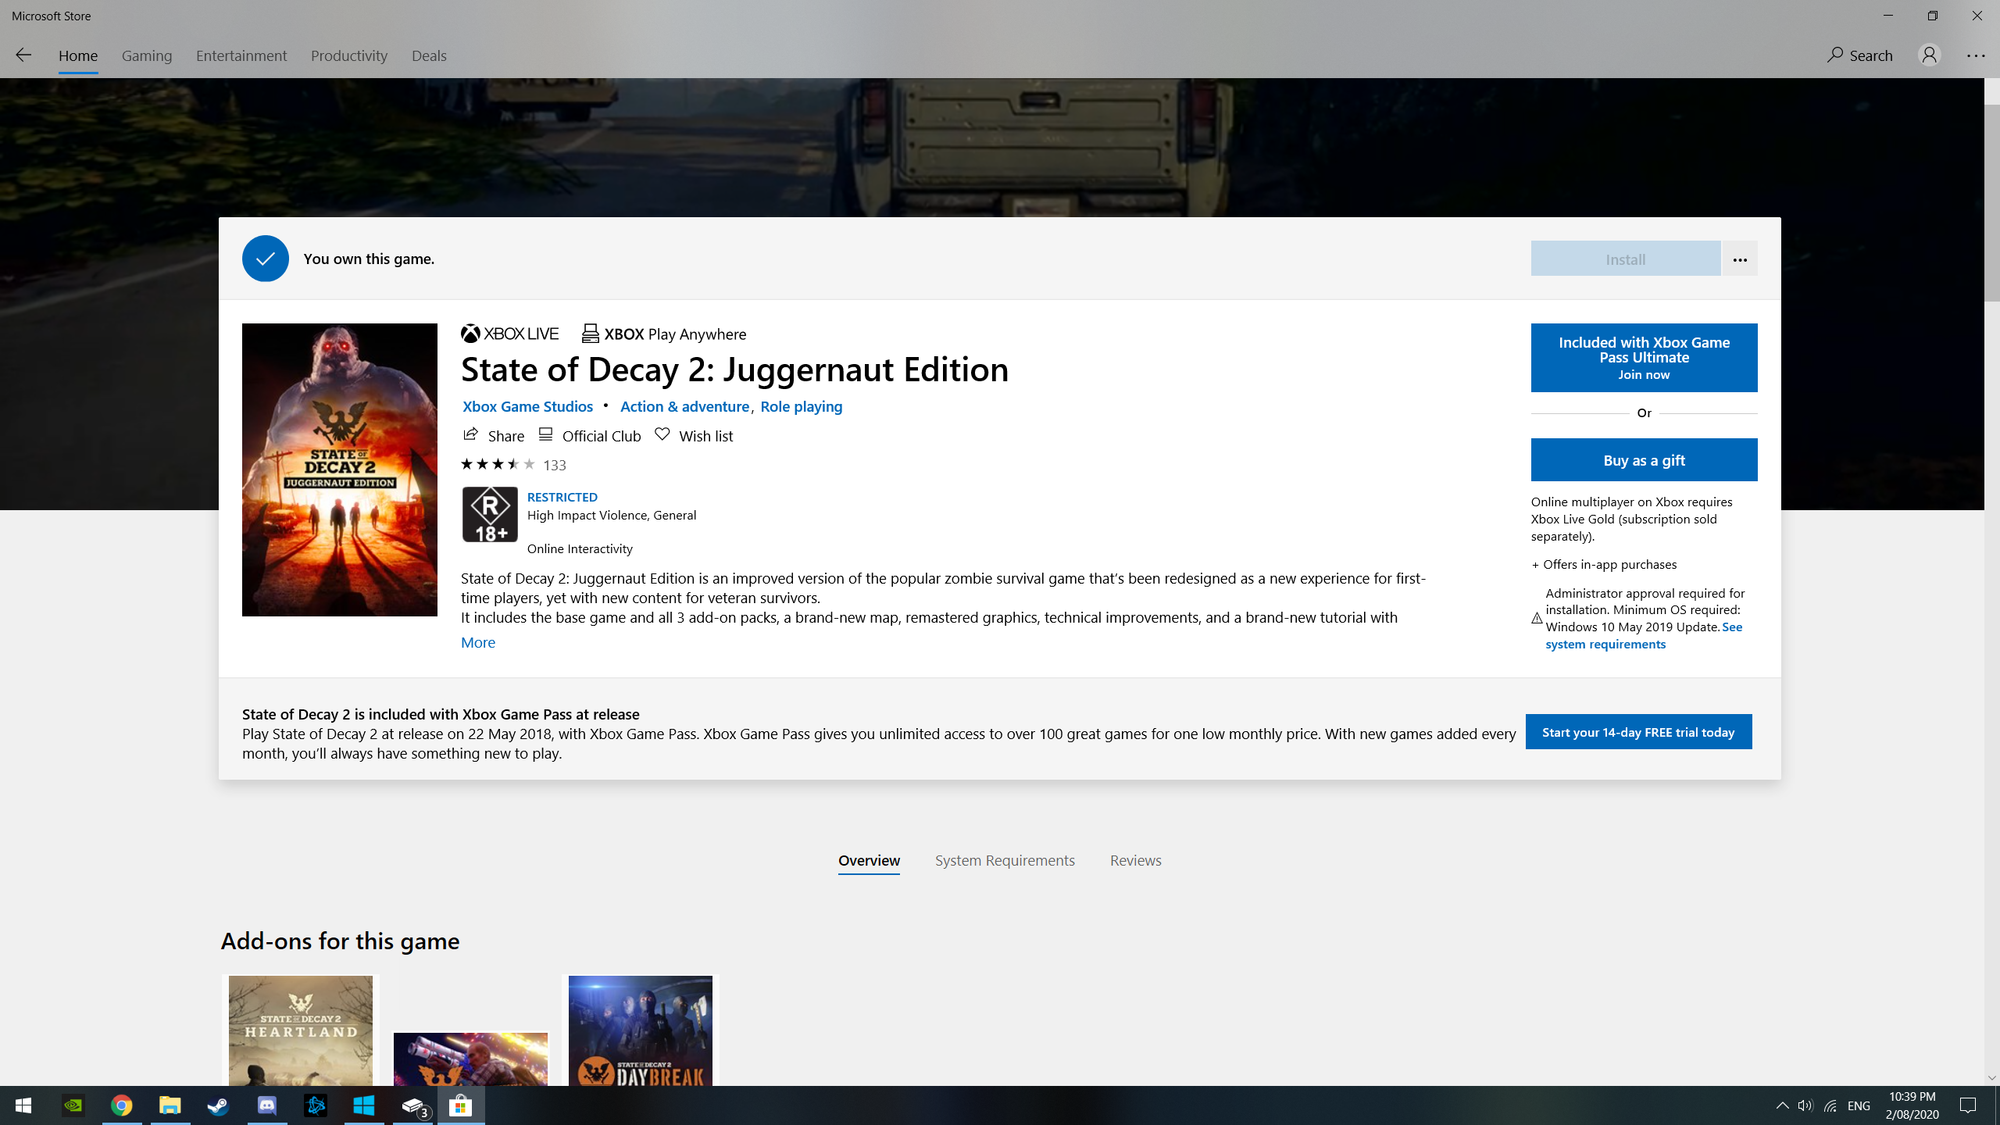Switch to the Home tab
Image resolution: width=2000 pixels, height=1125 pixels.
(x=78, y=56)
